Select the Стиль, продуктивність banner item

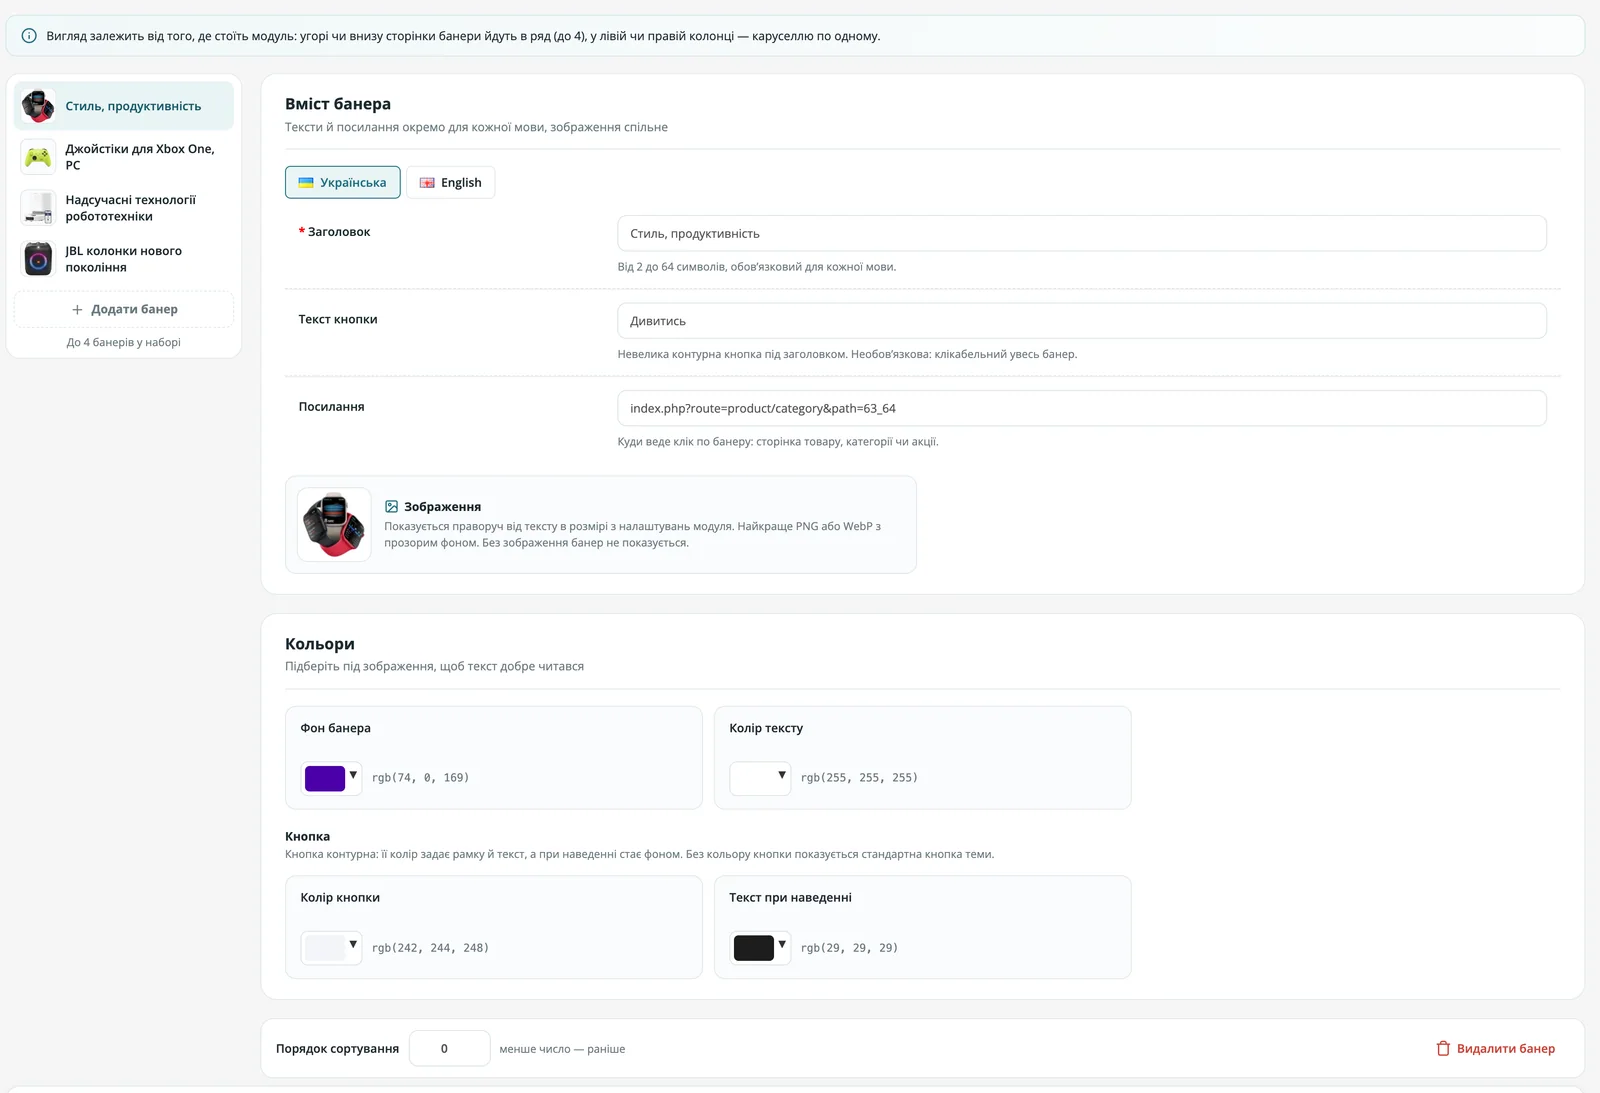click(124, 106)
